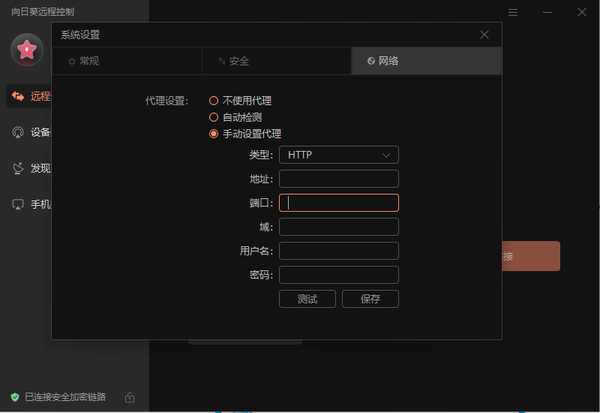
Task: Select 自动检测 radio option
Action: coord(214,117)
